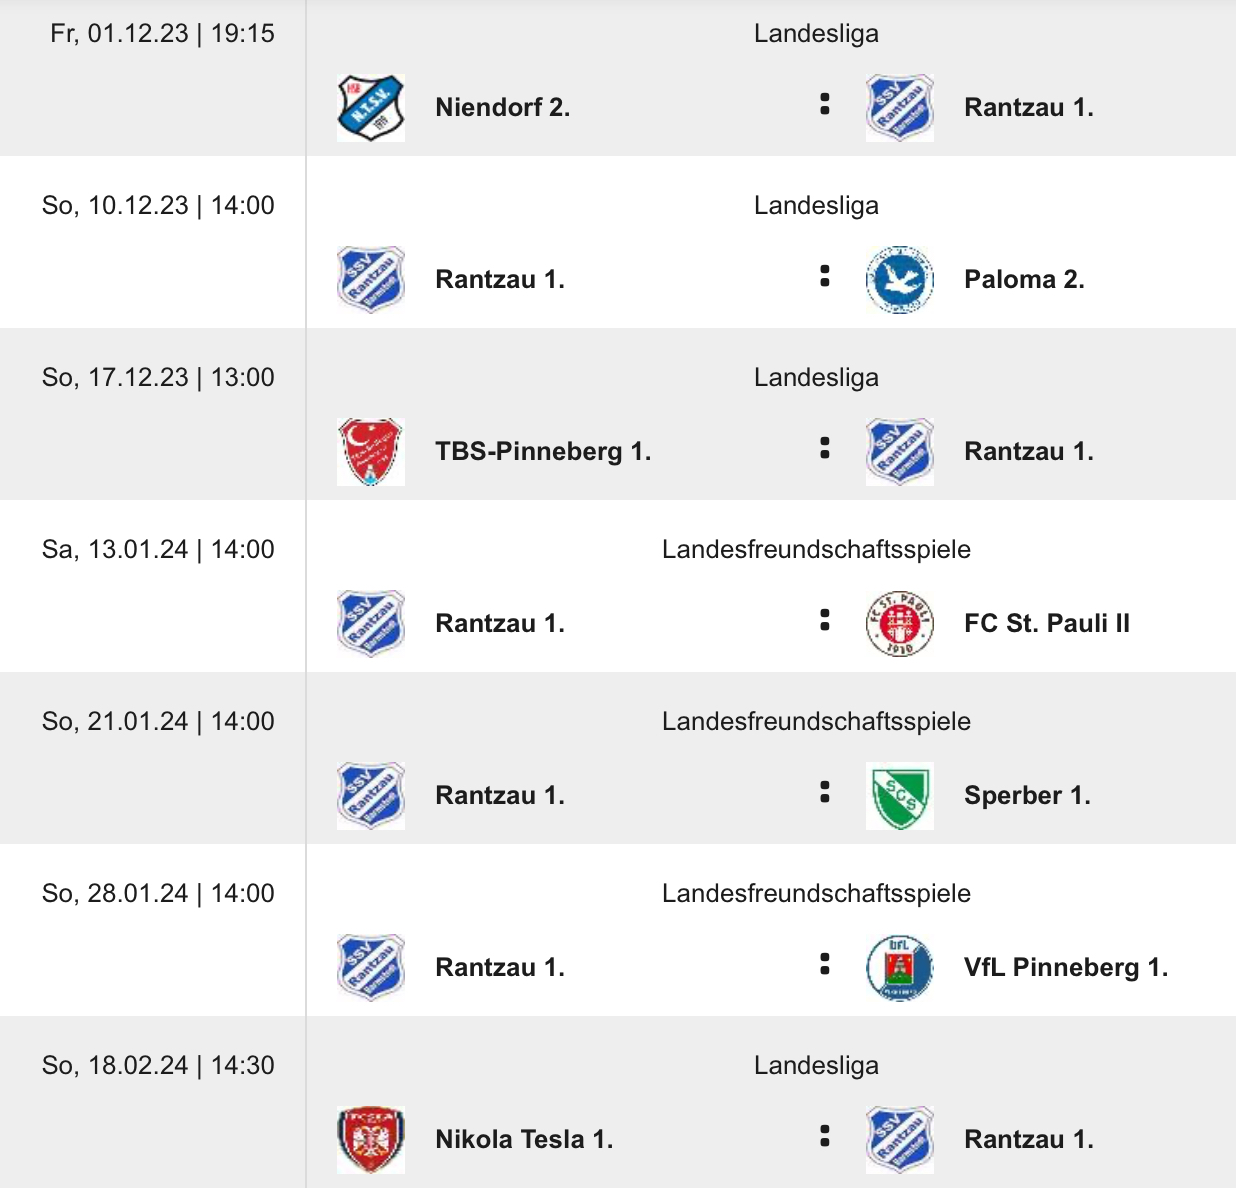Open the Nikola Tesla 1. team link
This screenshot has width=1236, height=1188.
[x=524, y=1139]
